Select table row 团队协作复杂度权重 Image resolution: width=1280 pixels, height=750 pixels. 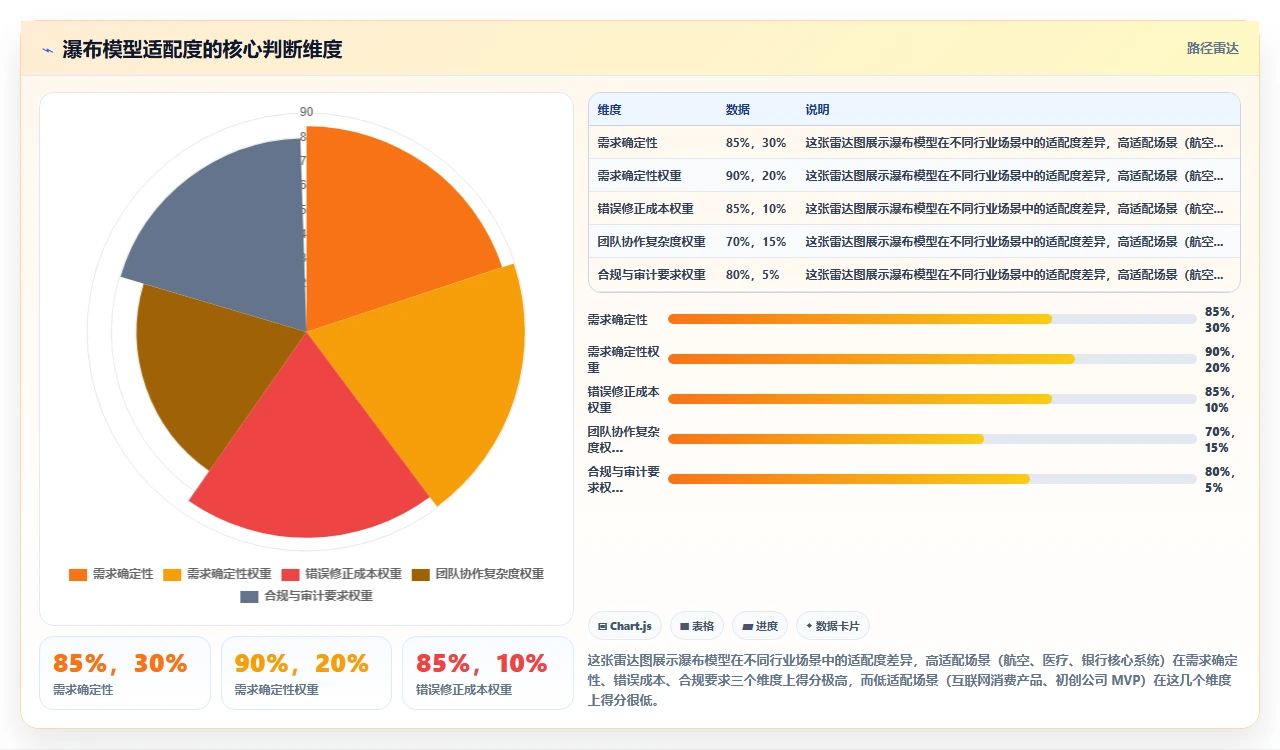(x=914, y=242)
